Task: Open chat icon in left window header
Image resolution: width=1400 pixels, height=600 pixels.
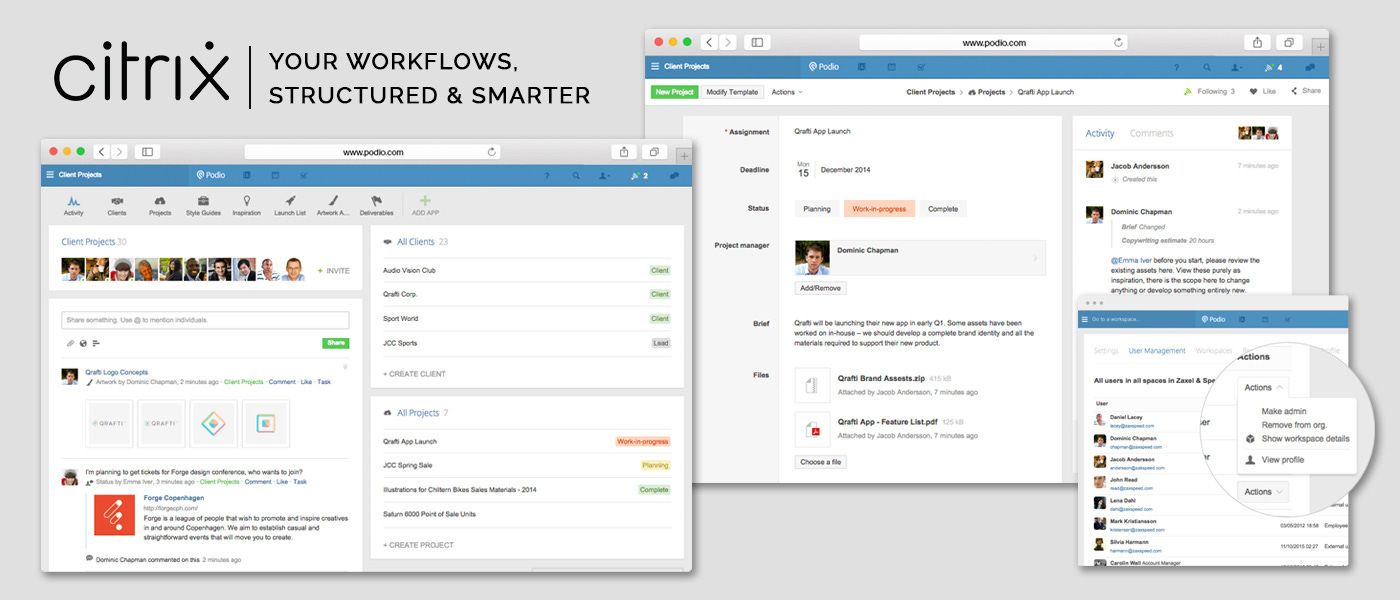Action: (674, 175)
